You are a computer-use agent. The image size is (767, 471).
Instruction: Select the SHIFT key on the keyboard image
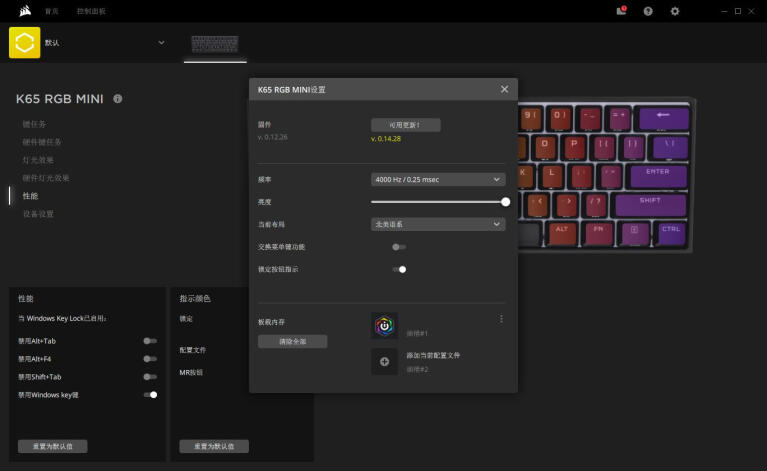651,205
